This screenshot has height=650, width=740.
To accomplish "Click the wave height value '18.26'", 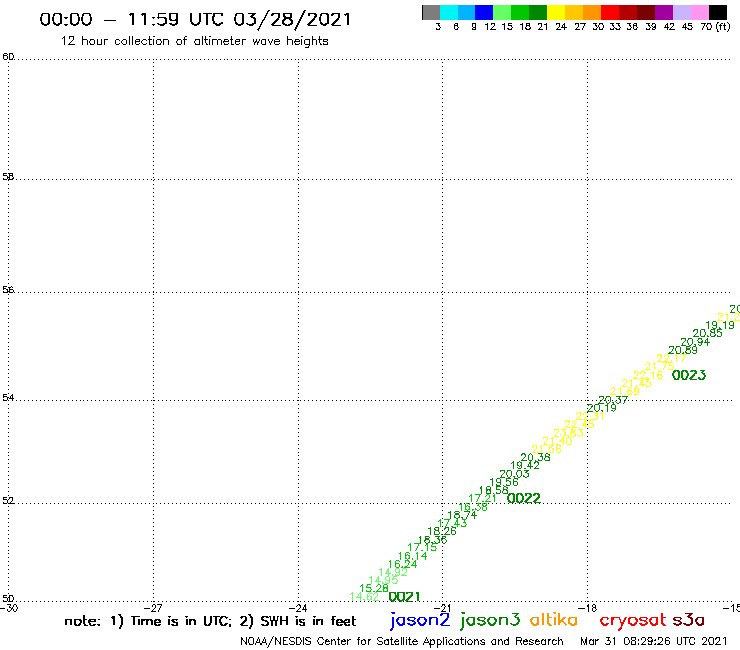I will pos(442,531).
